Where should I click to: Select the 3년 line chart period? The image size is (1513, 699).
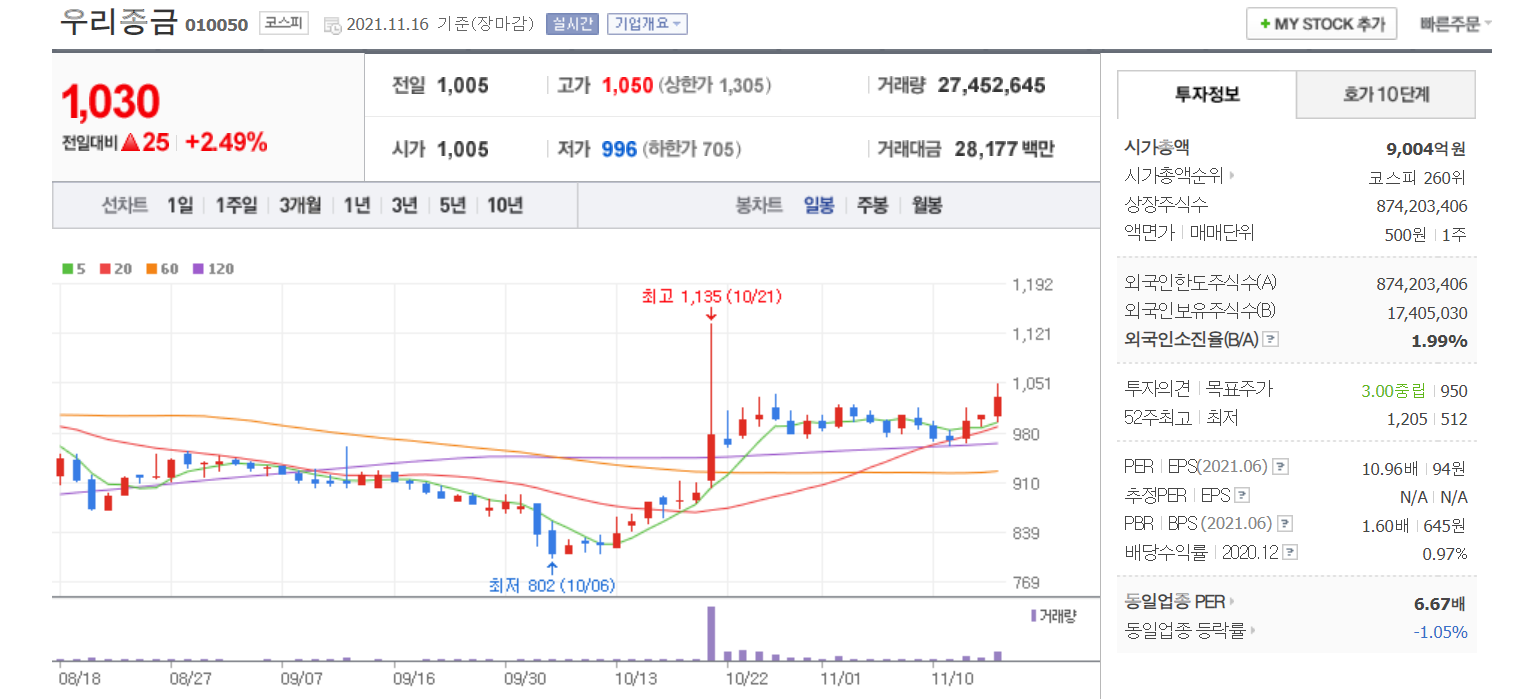(x=404, y=206)
